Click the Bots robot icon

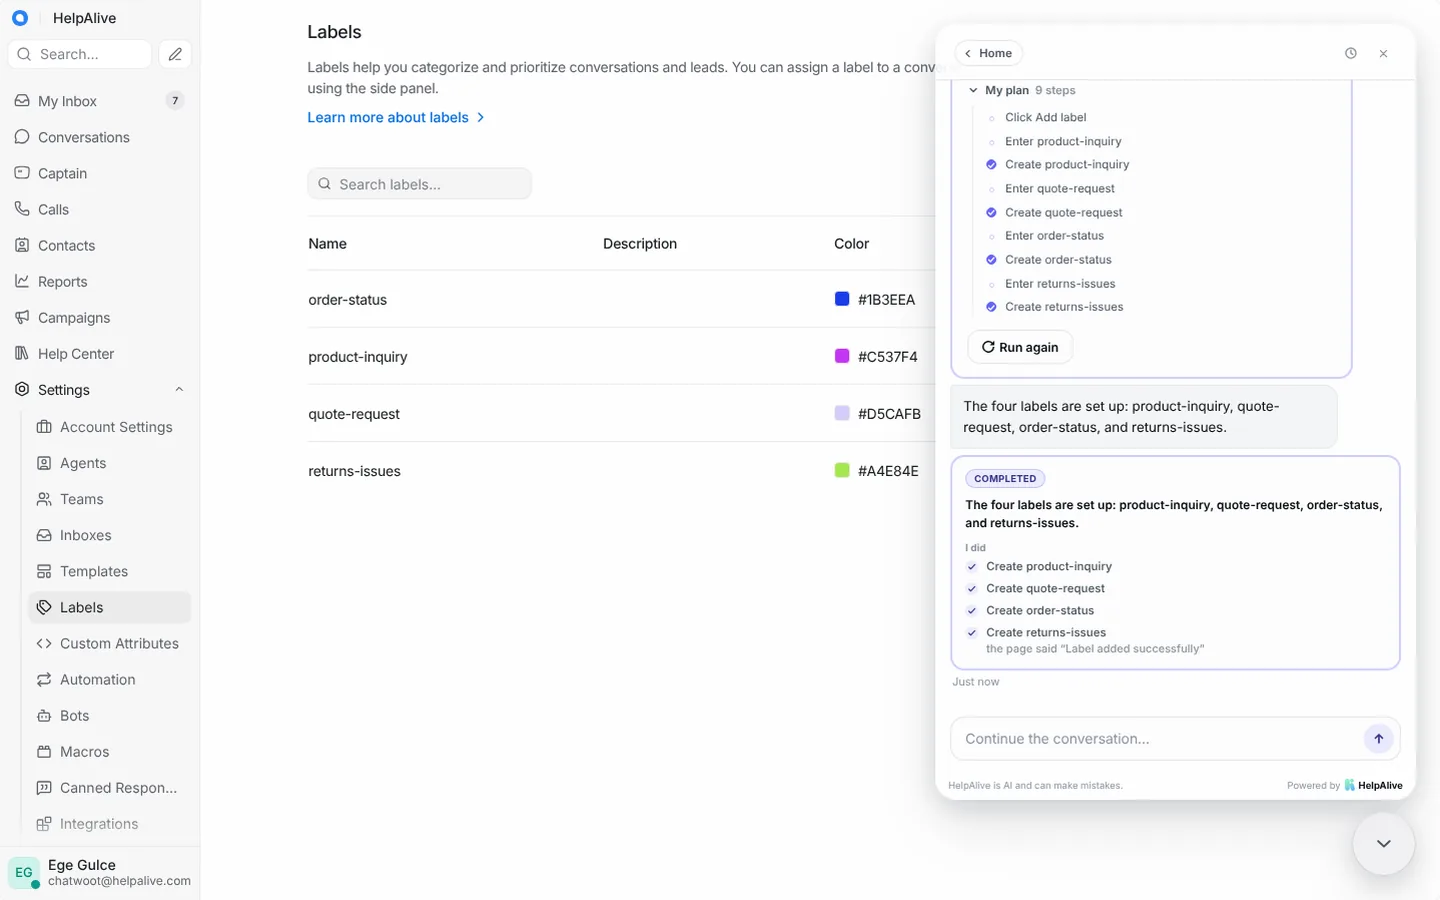[x=44, y=716]
